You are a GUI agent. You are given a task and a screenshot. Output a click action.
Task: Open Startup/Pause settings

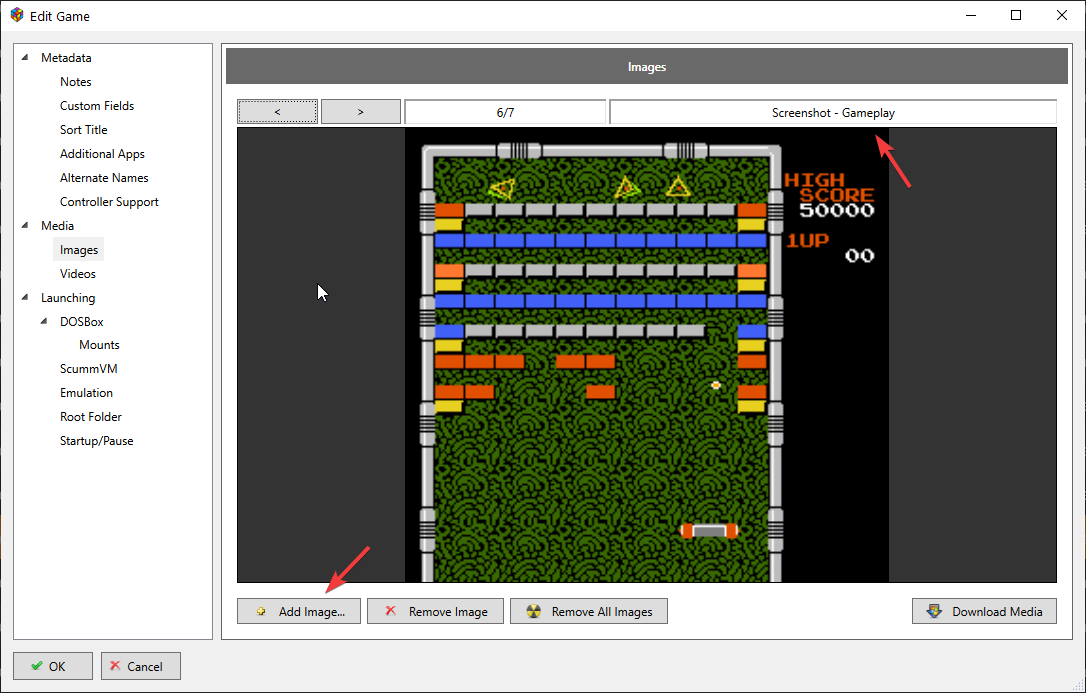coord(96,441)
